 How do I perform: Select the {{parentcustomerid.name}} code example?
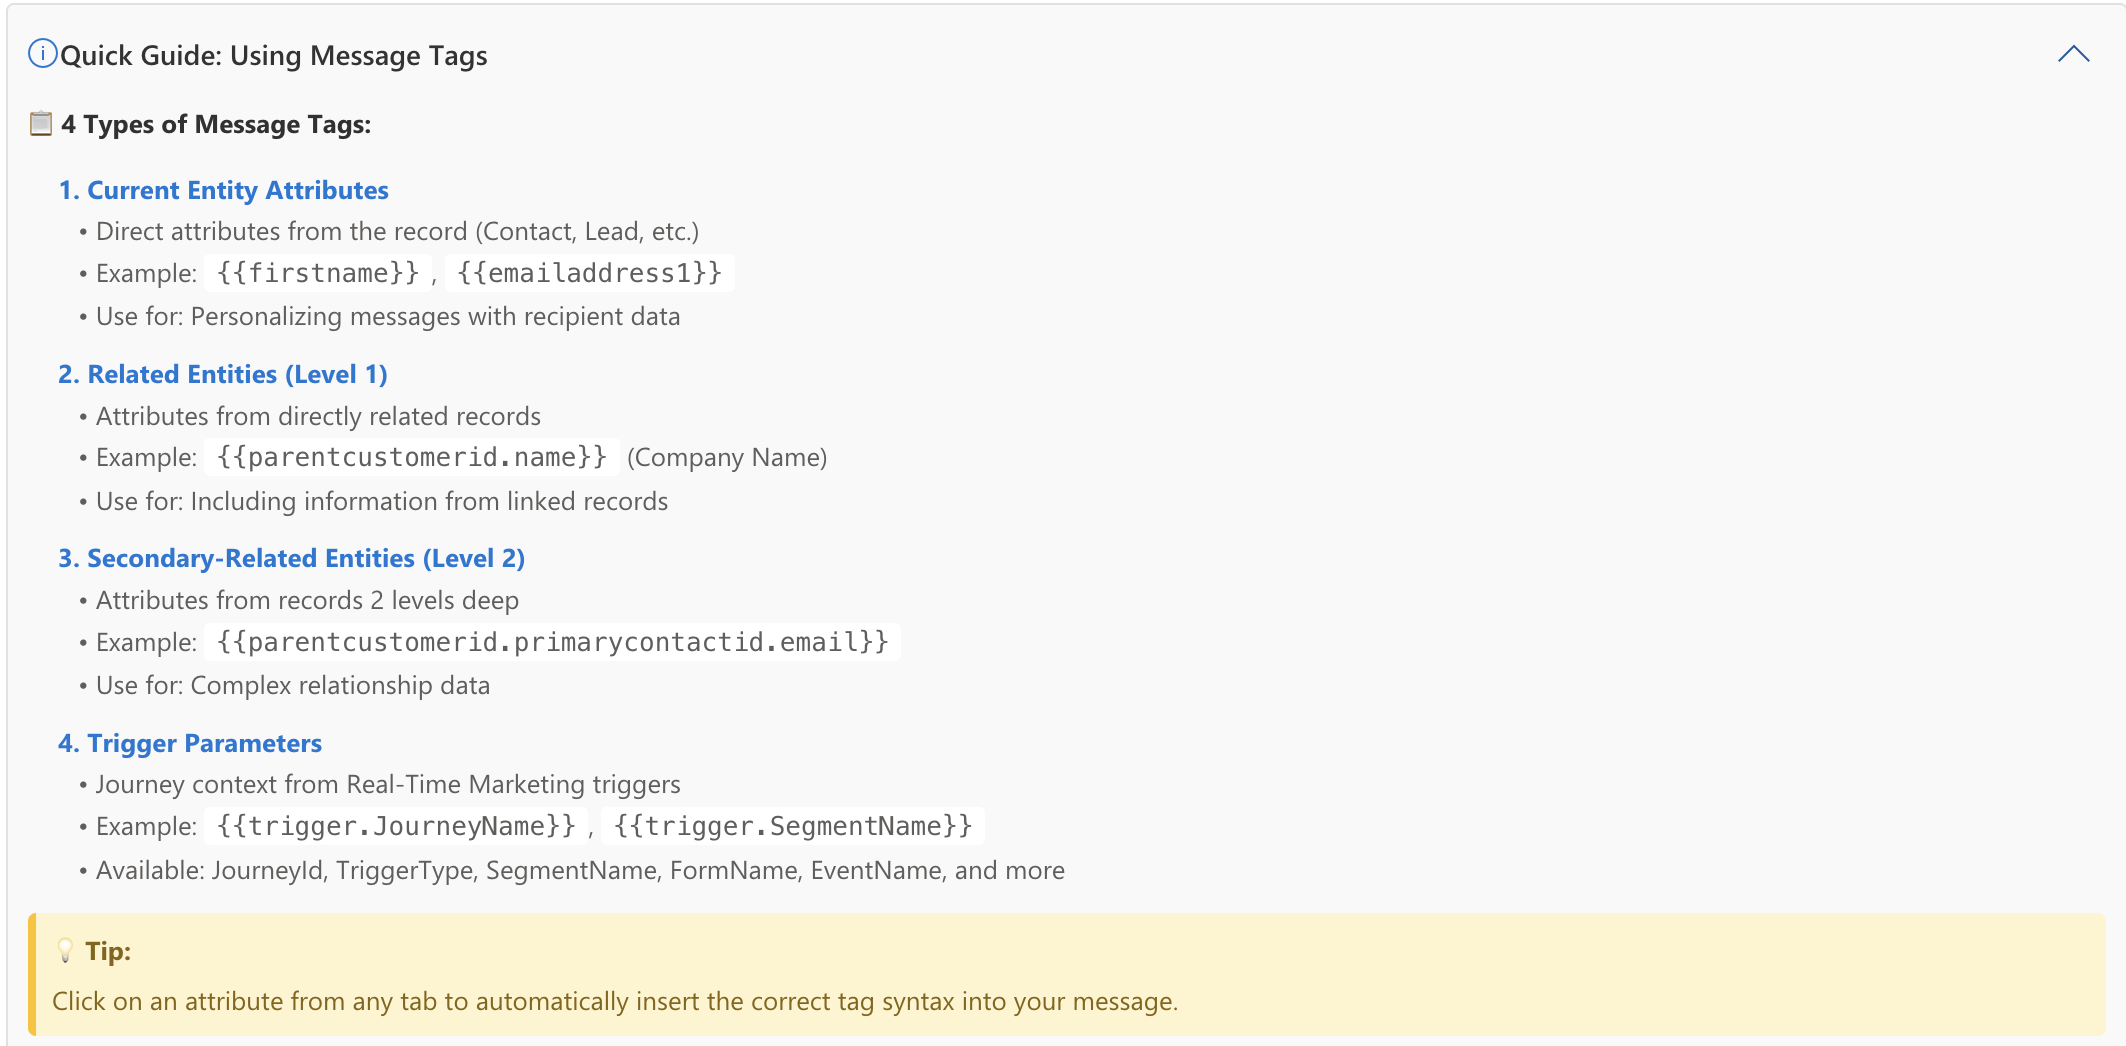(412, 457)
